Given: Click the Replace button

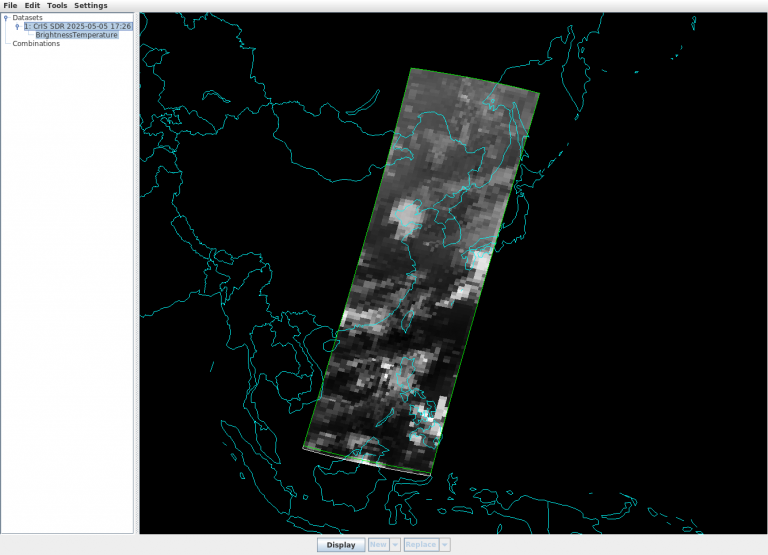Looking at the screenshot, I should 421,545.
